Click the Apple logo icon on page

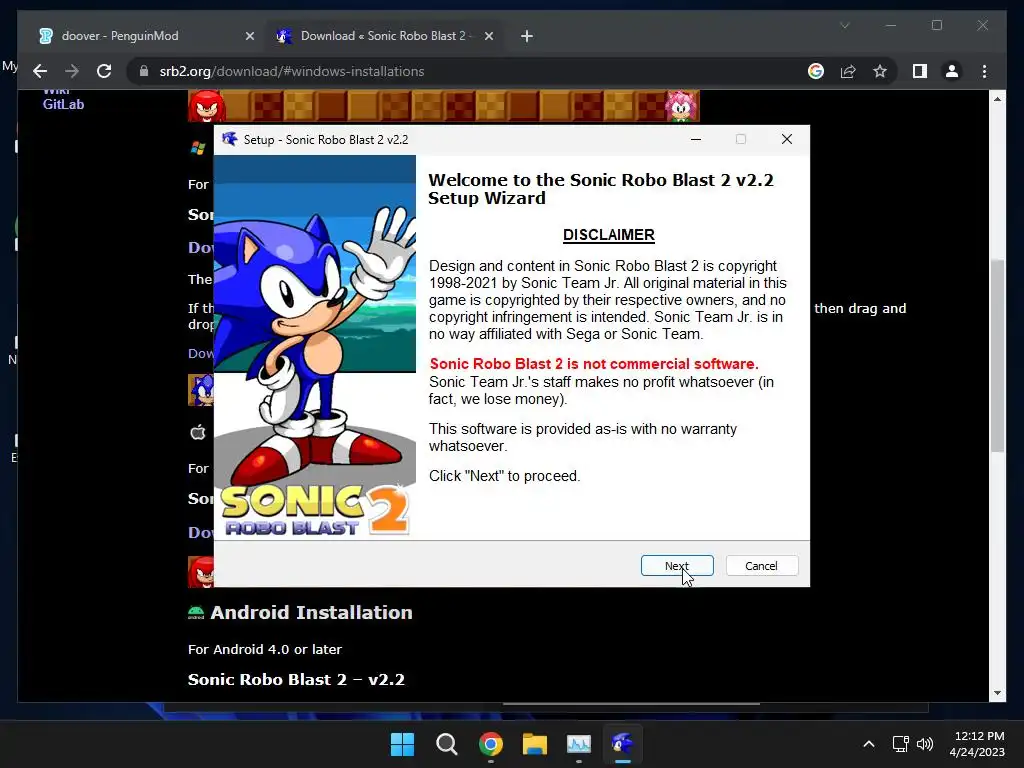(x=198, y=432)
